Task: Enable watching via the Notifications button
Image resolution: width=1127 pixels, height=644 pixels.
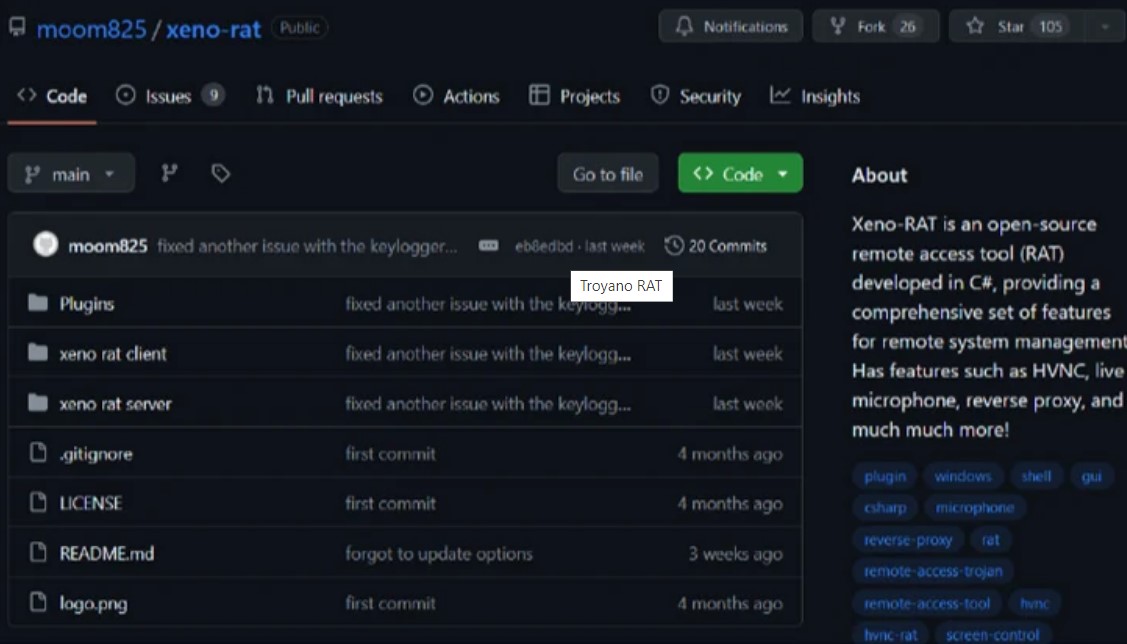Action: 731,26
